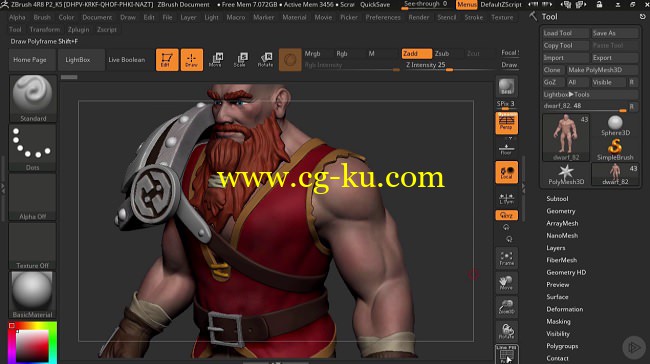Select the SimpleBrush tool
The image size is (650, 364).
pos(615,150)
